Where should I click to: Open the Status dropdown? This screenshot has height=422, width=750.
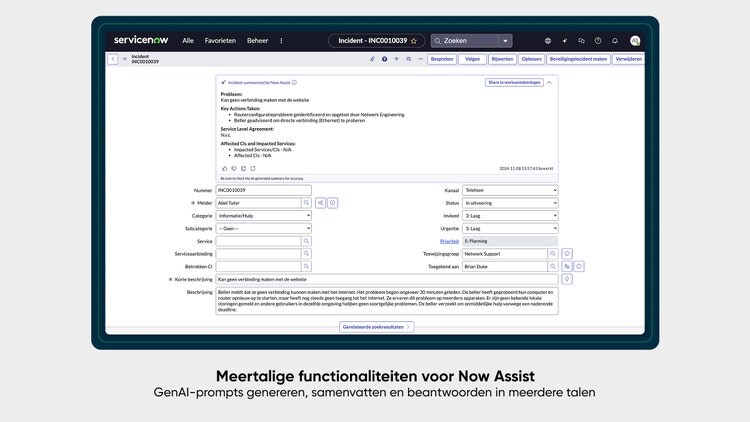click(510, 203)
